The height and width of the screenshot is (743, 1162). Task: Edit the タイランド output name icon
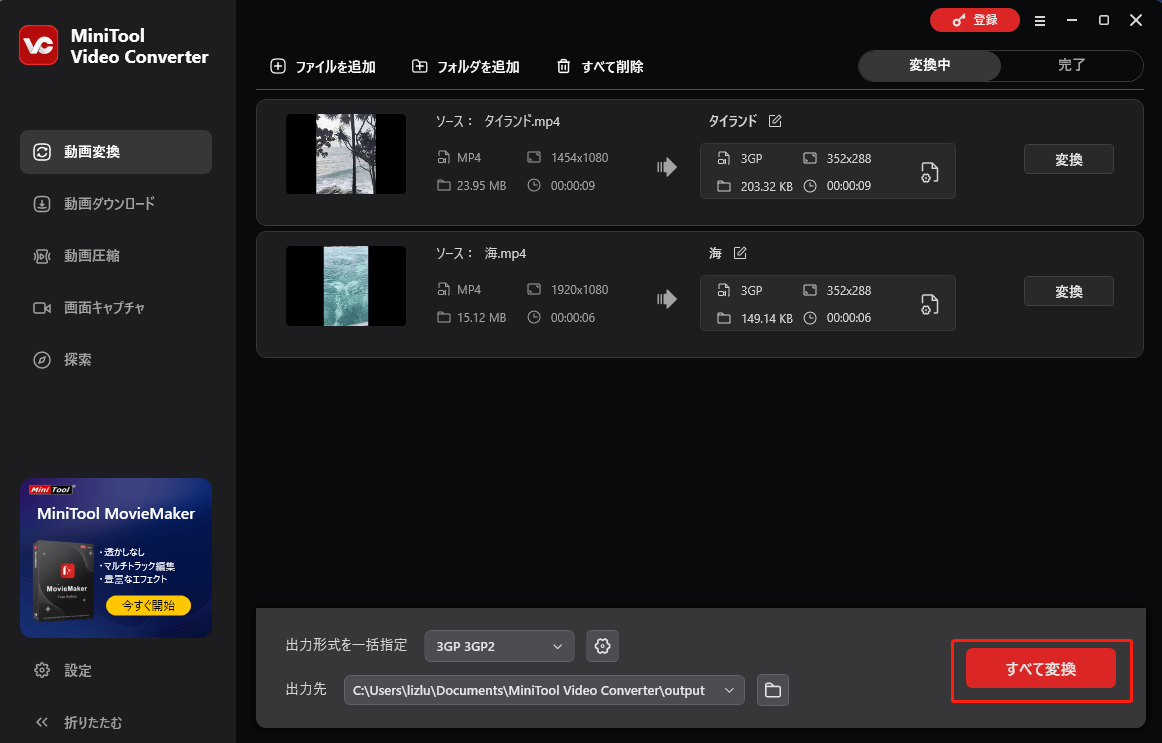775,121
